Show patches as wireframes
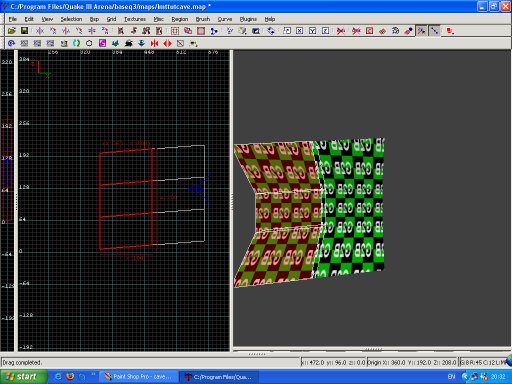 (x=382, y=31)
